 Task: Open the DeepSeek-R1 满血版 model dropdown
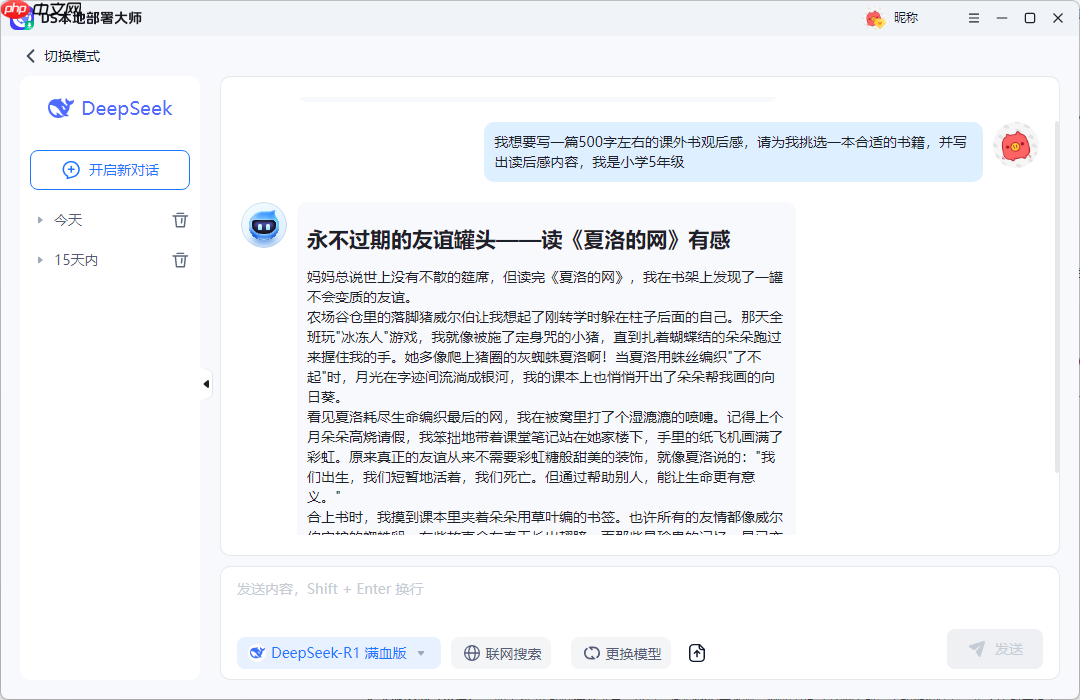(x=338, y=652)
